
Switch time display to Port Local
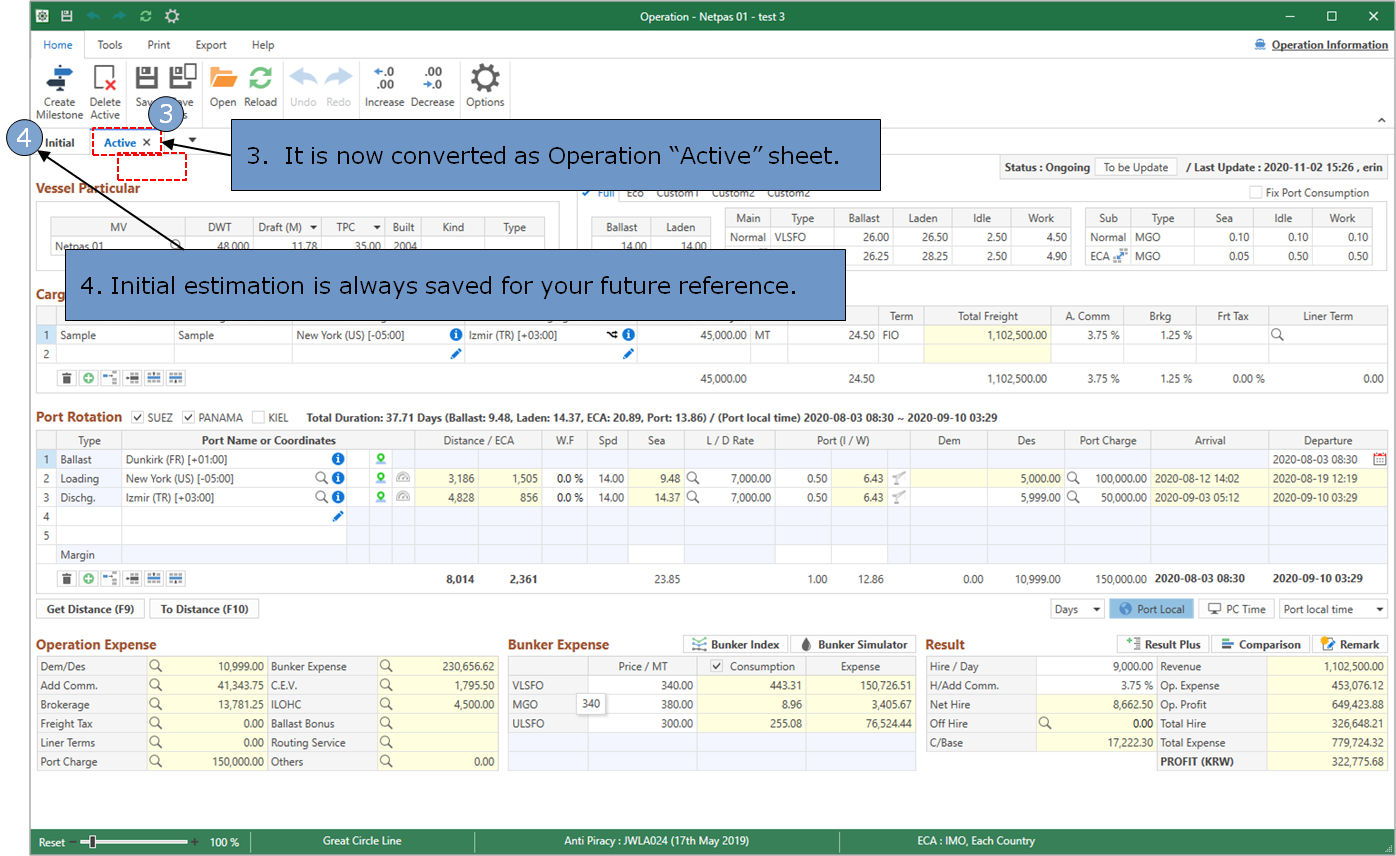click(1151, 609)
